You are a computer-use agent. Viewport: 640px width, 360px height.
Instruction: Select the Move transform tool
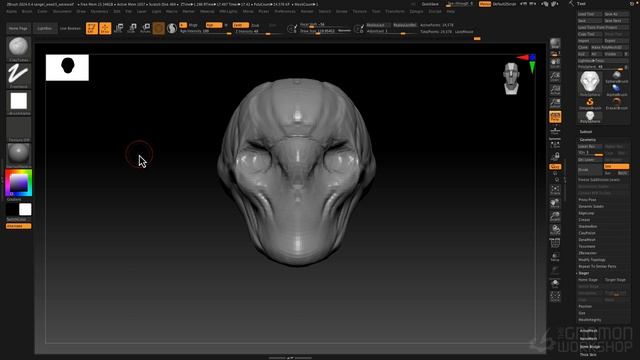pyautogui.click(x=119, y=28)
